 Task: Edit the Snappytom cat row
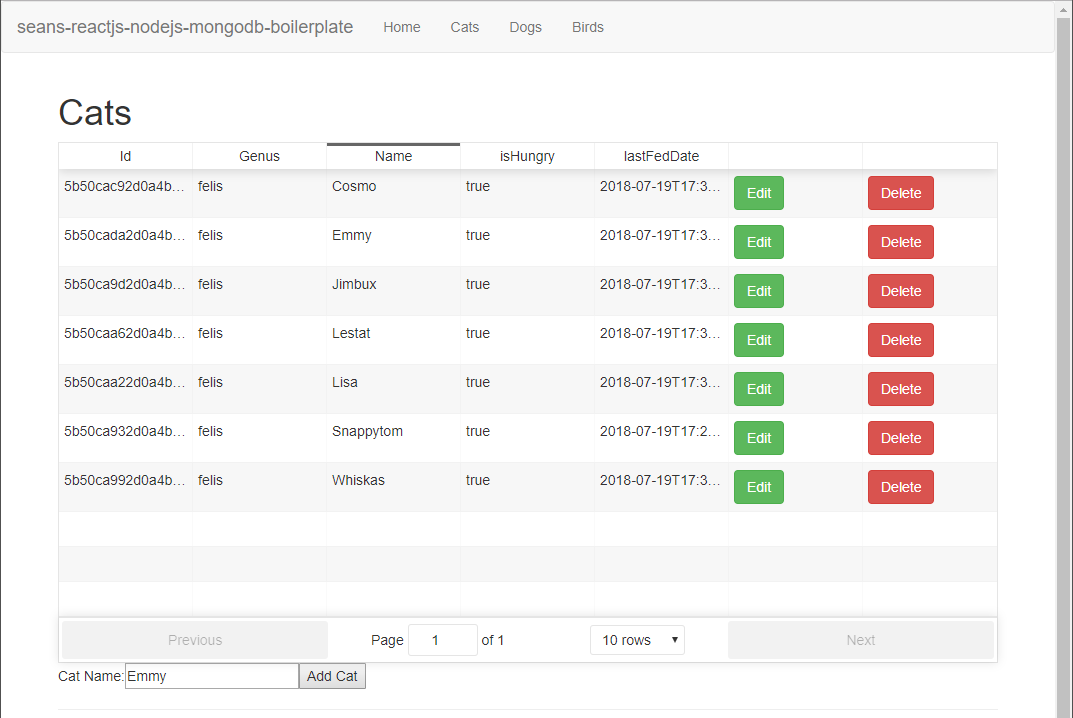759,438
